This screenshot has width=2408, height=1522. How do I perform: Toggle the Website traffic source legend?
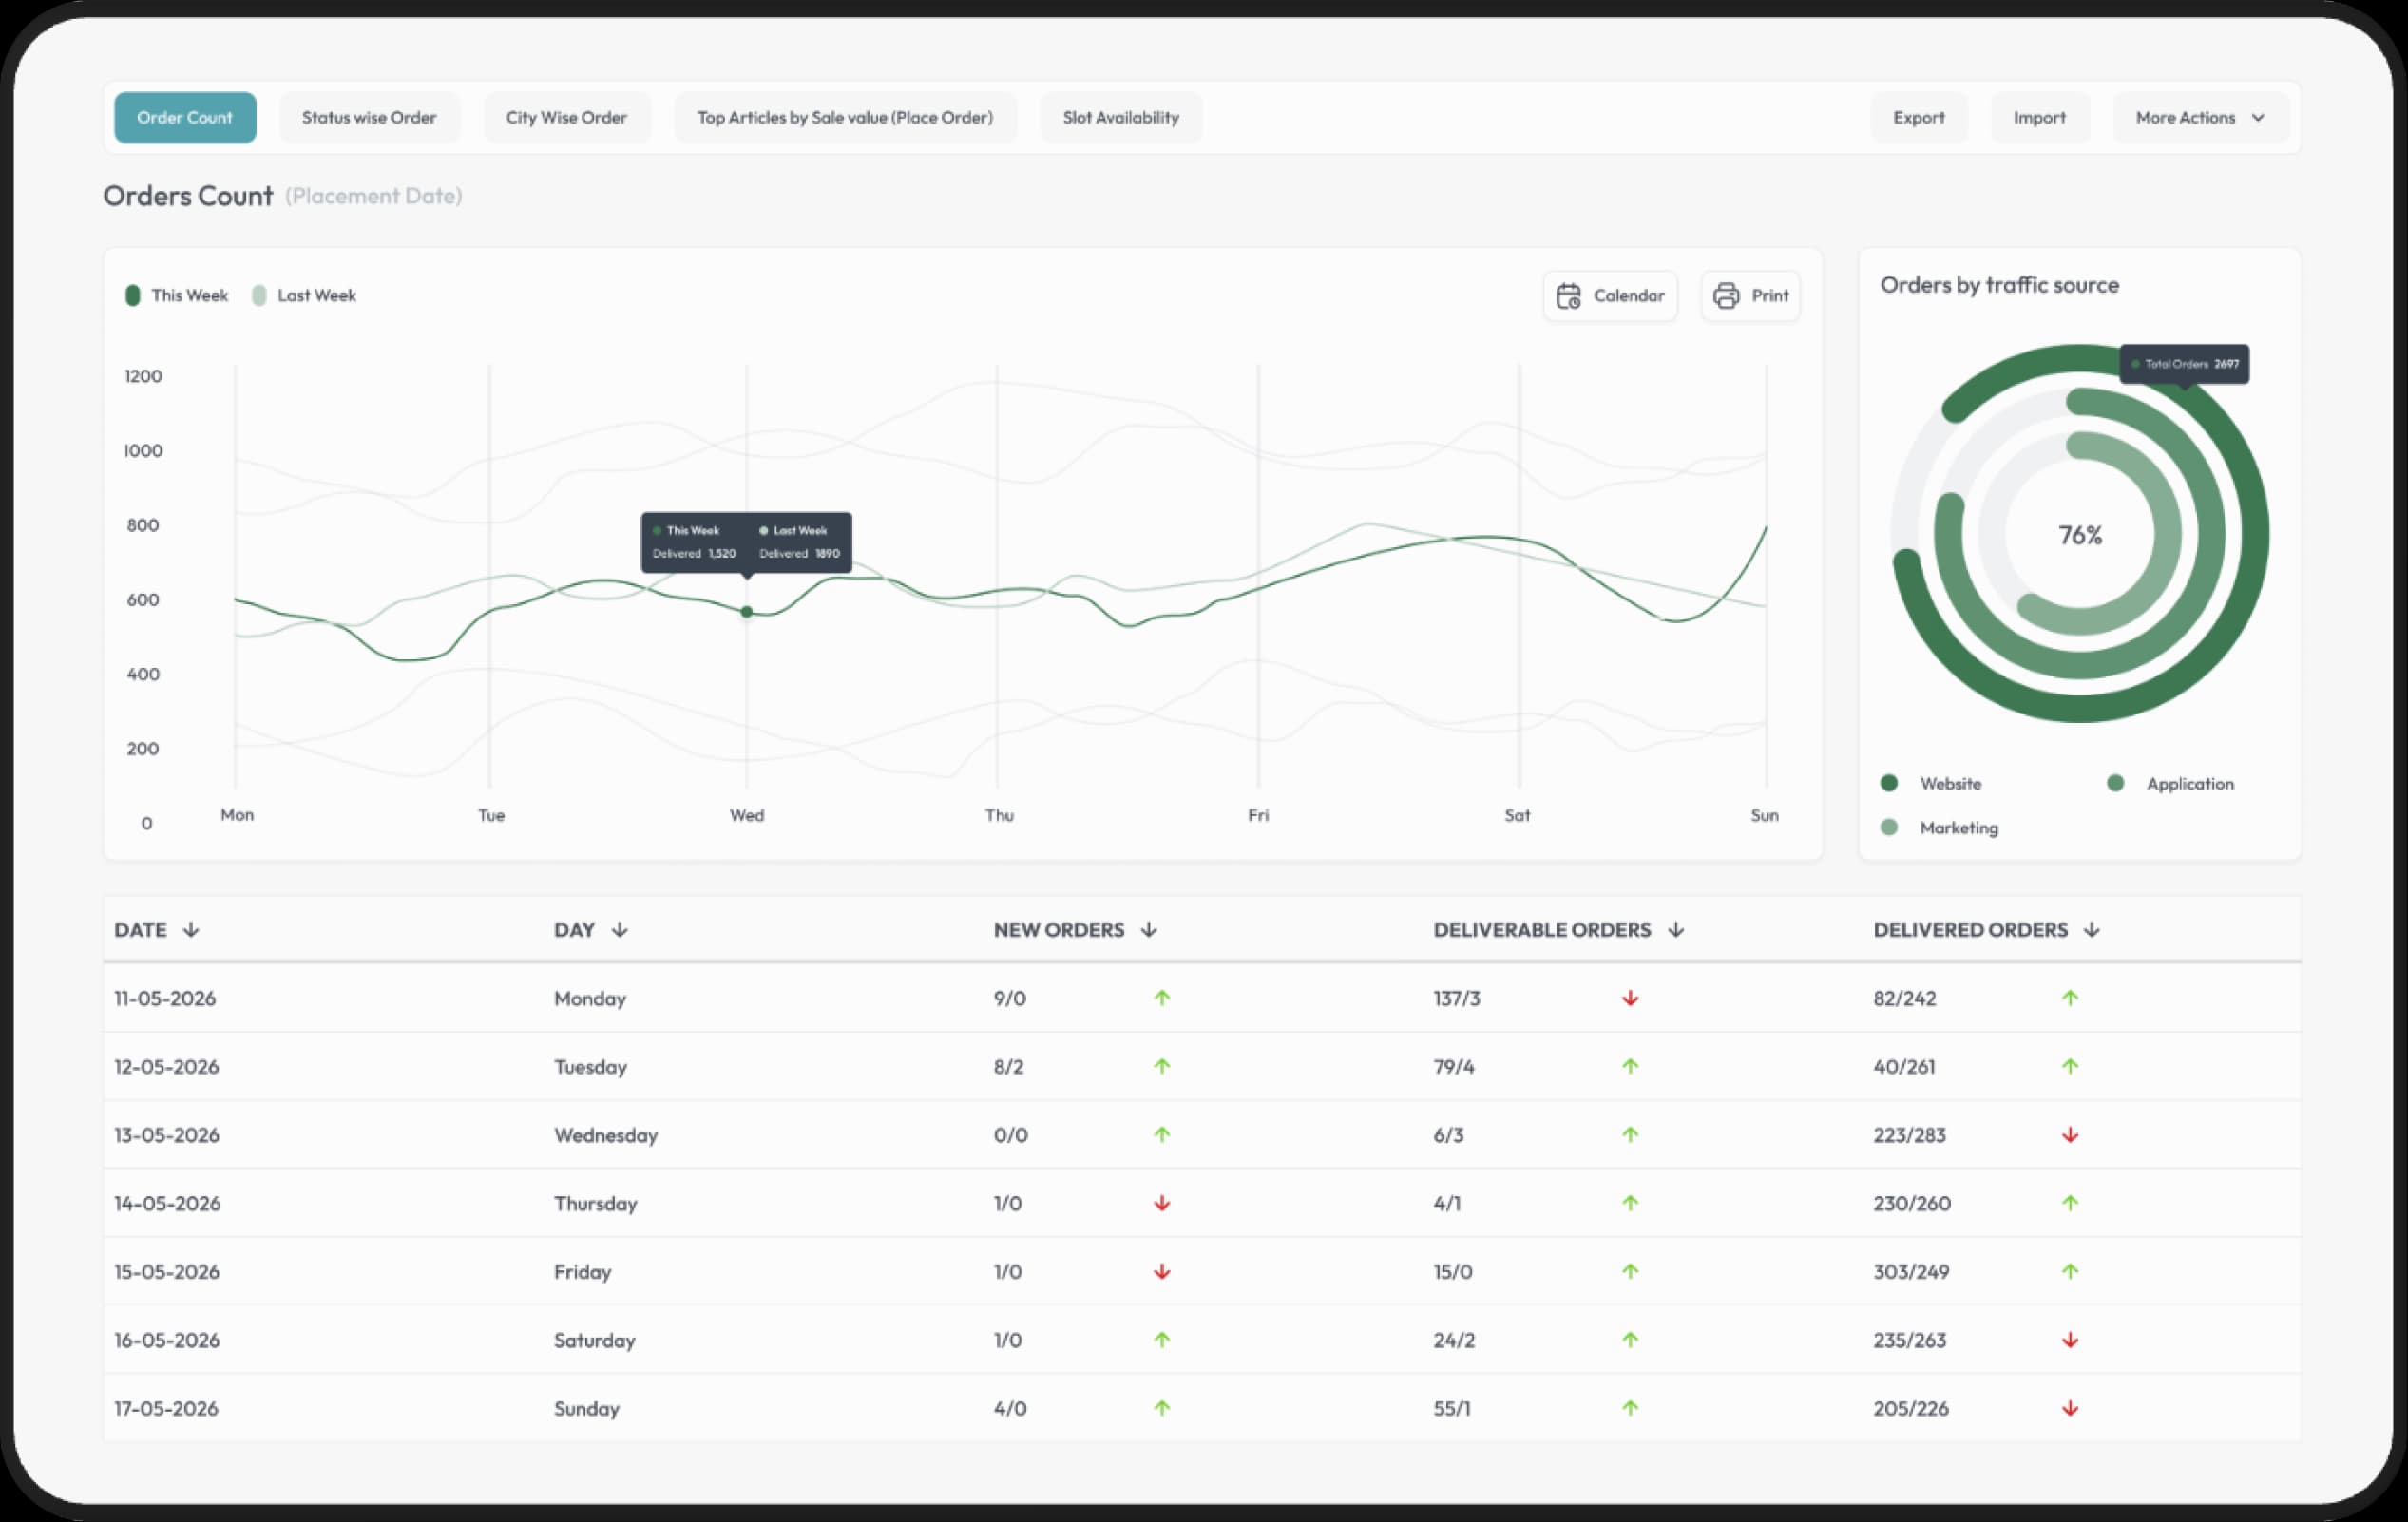click(1931, 784)
